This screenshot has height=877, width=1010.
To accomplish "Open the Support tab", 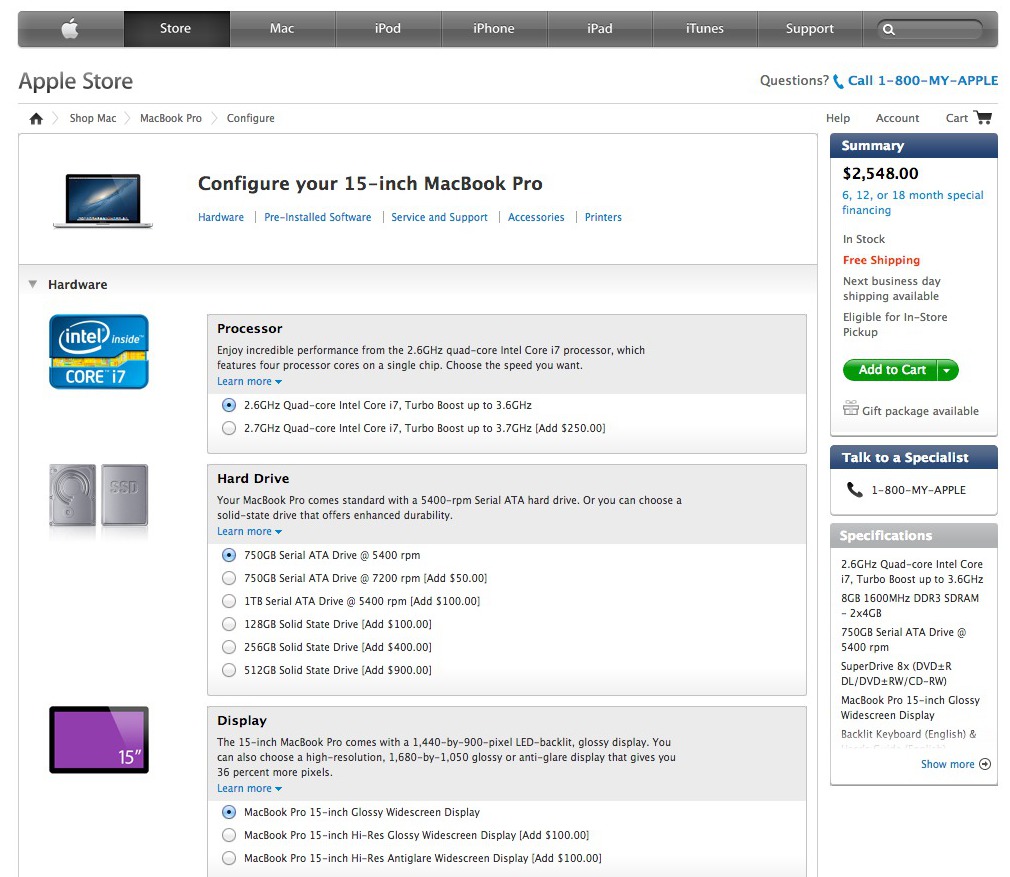I will (x=810, y=28).
